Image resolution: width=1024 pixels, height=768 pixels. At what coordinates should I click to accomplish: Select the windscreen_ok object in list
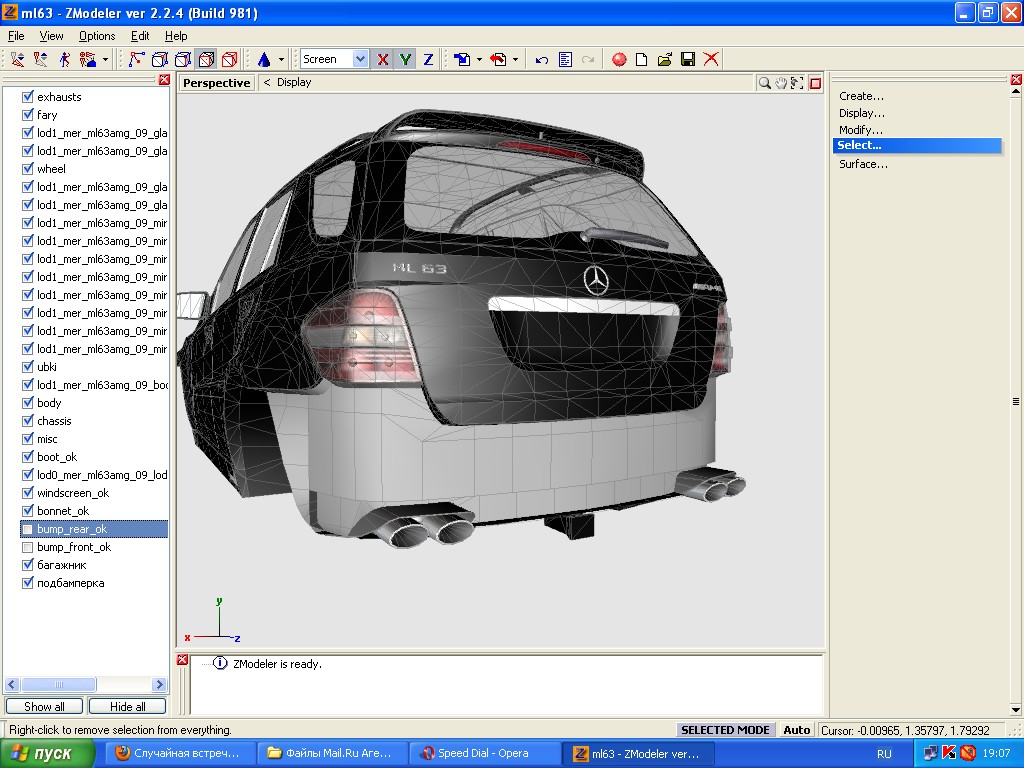(73, 493)
